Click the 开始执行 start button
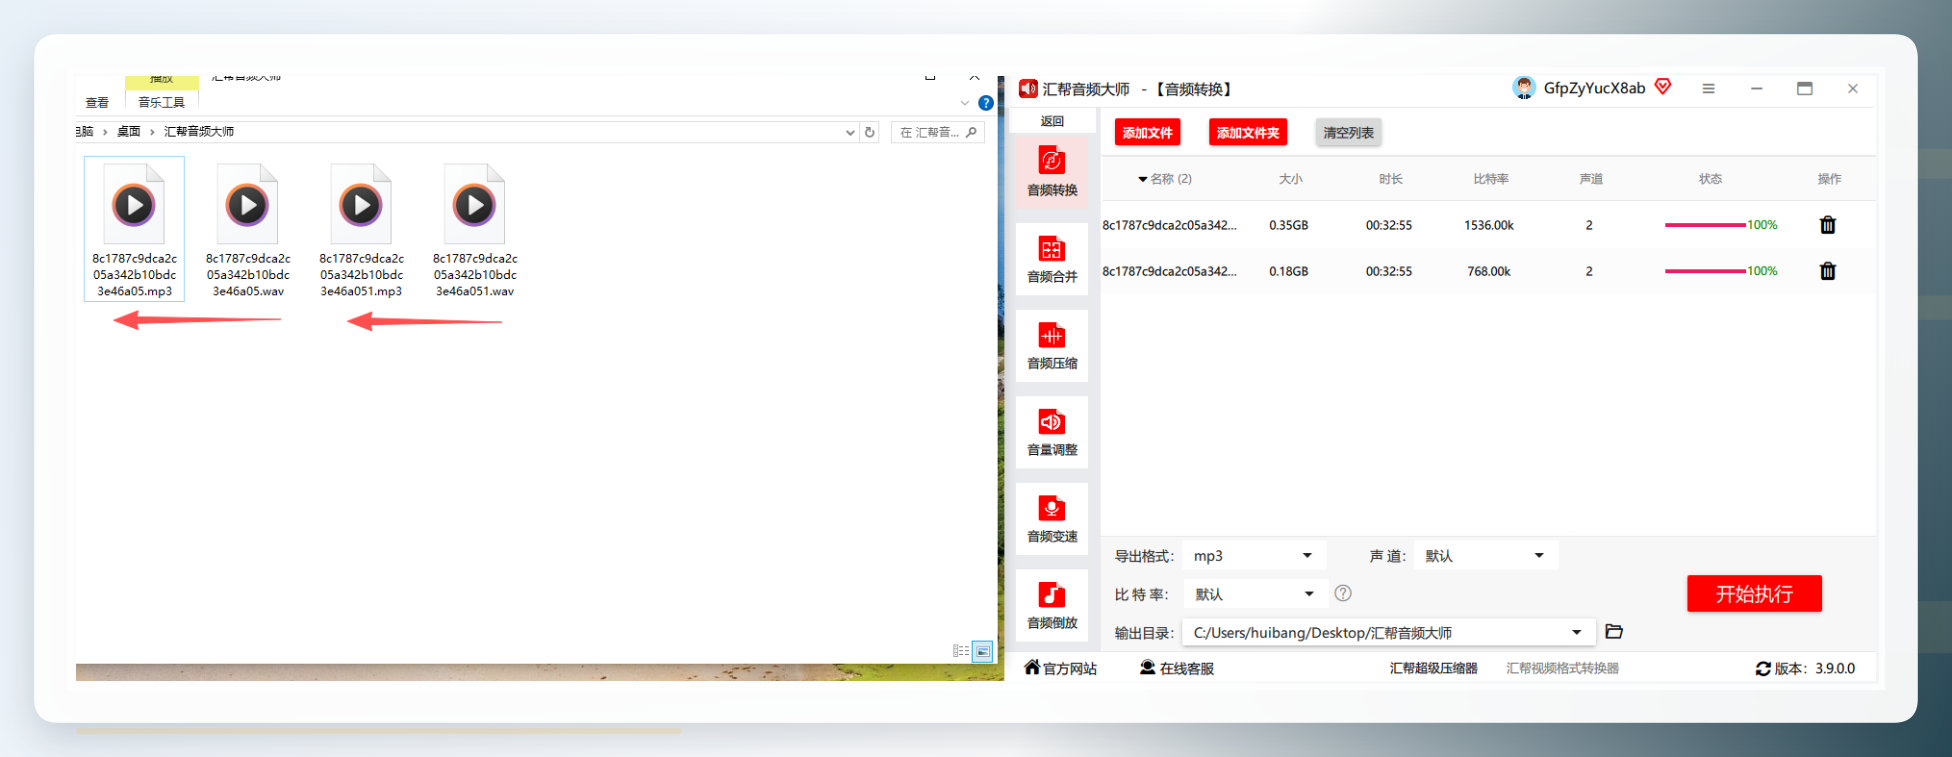1952x757 pixels. click(1754, 594)
